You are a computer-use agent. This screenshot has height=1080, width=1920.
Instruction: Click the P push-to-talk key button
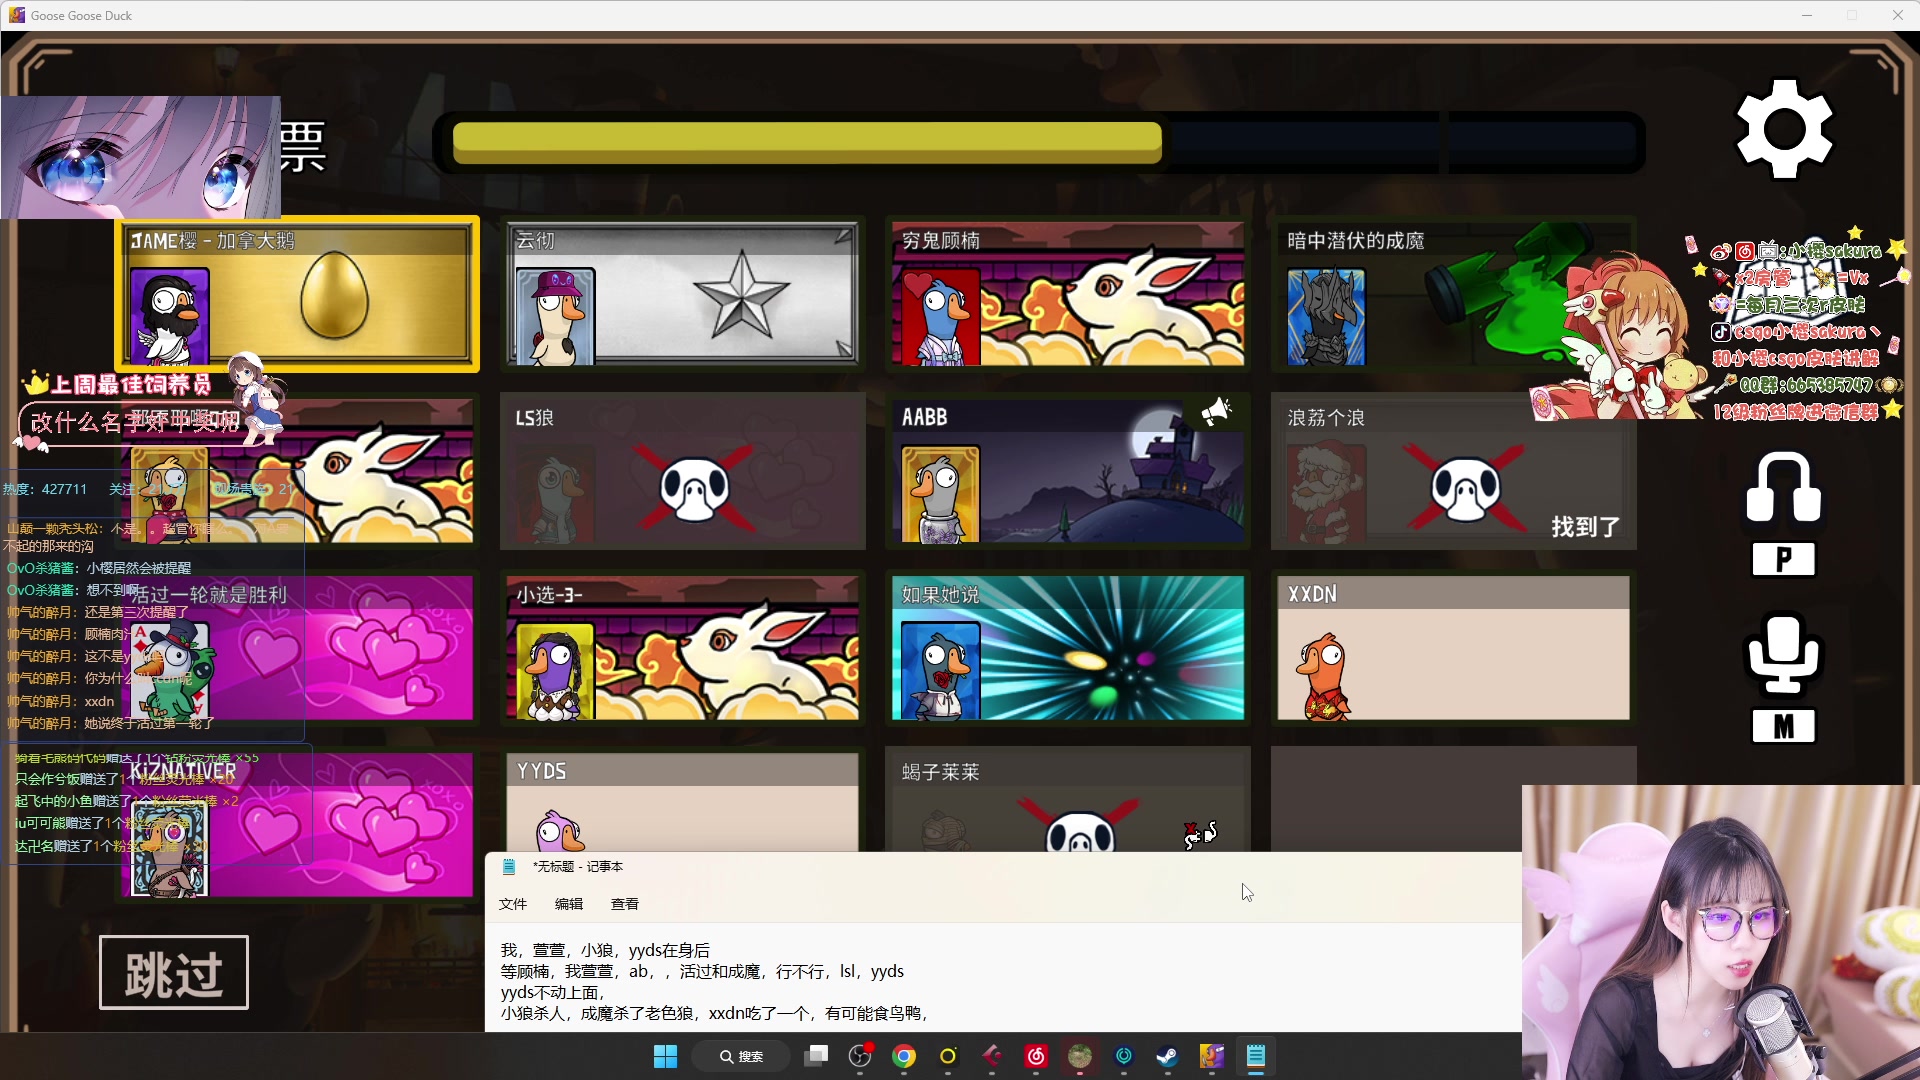pyautogui.click(x=1783, y=559)
